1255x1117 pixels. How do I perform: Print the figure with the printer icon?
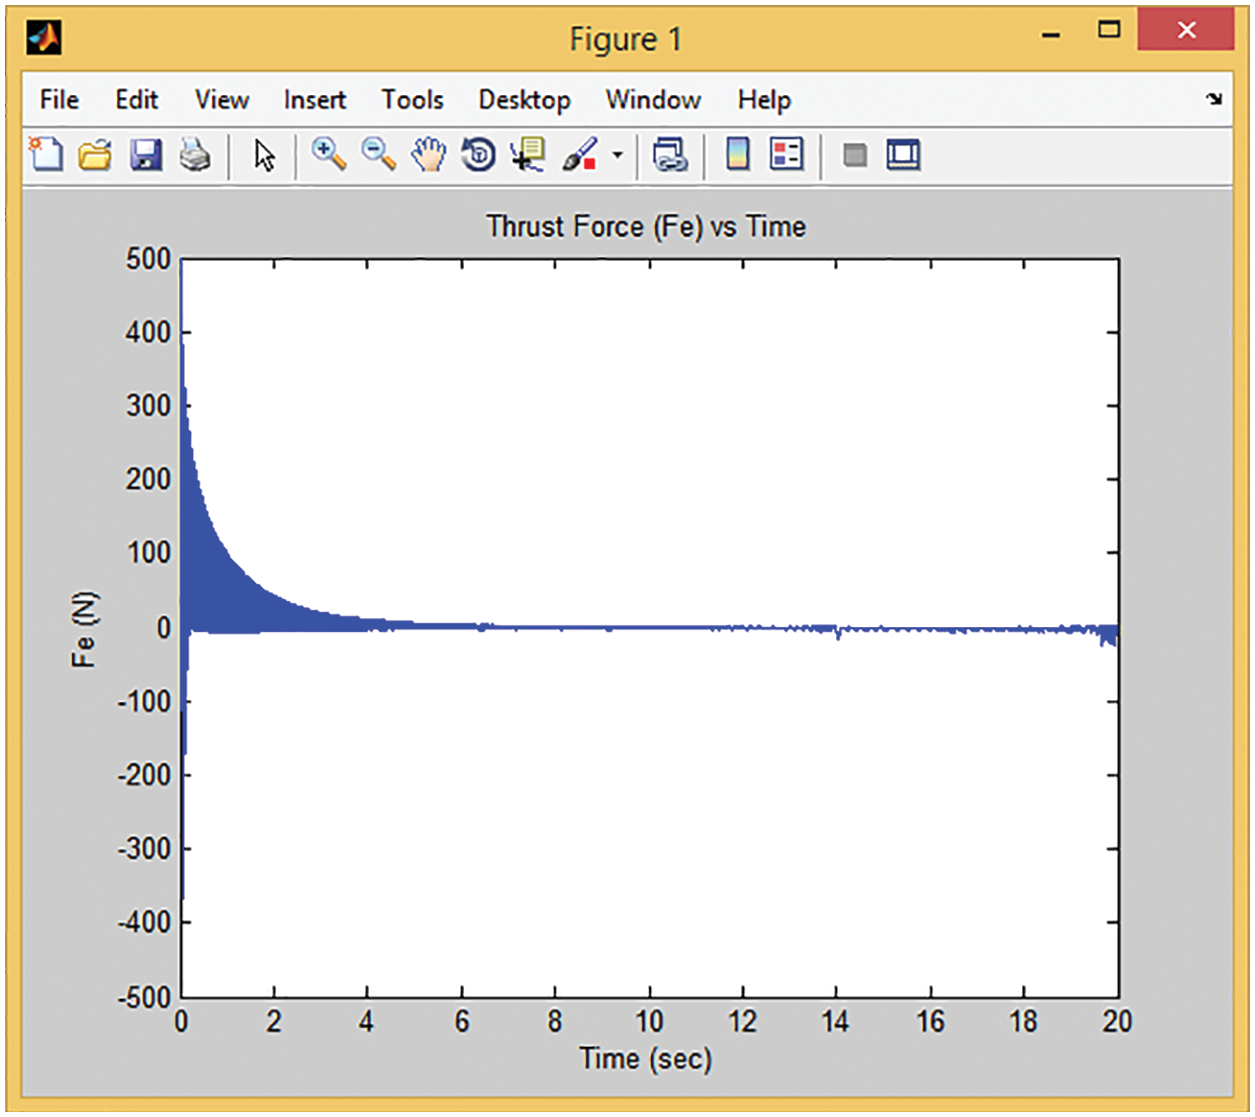(x=195, y=155)
